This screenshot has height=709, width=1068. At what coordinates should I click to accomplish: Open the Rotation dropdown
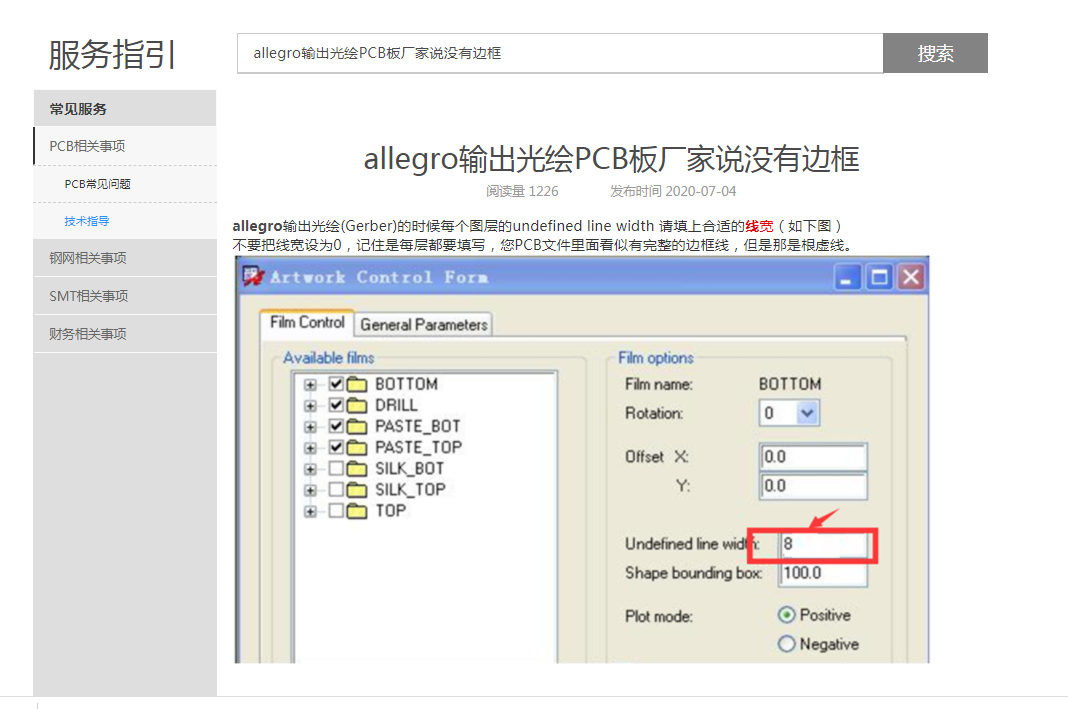tap(808, 413)
